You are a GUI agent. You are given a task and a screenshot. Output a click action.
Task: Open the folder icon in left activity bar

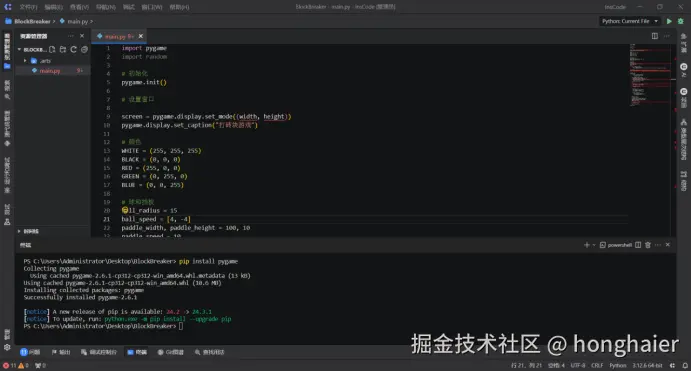(7, 66)
